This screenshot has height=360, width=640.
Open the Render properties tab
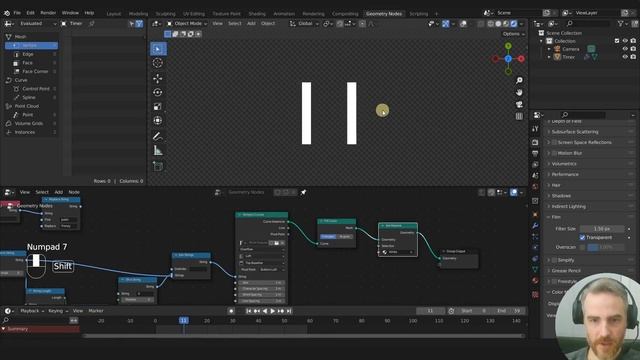[535, 142]
